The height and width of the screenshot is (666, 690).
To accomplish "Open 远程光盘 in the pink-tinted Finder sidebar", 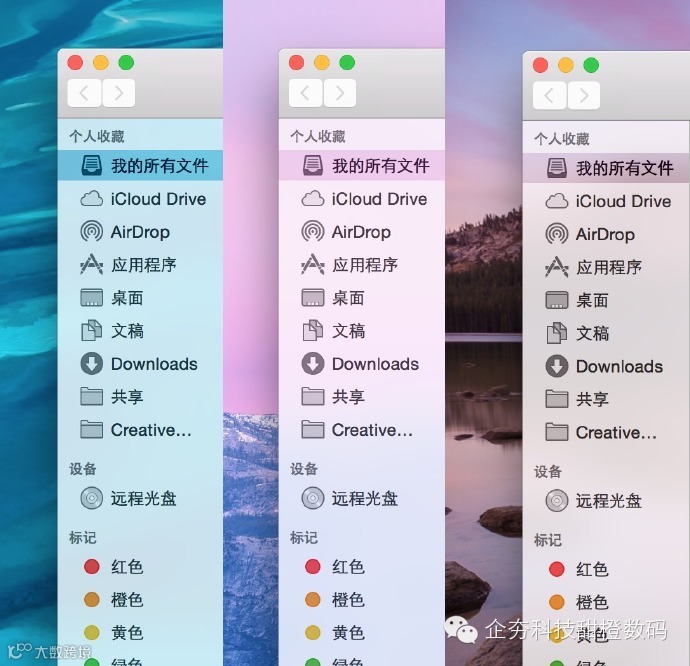I will (361, 498).
